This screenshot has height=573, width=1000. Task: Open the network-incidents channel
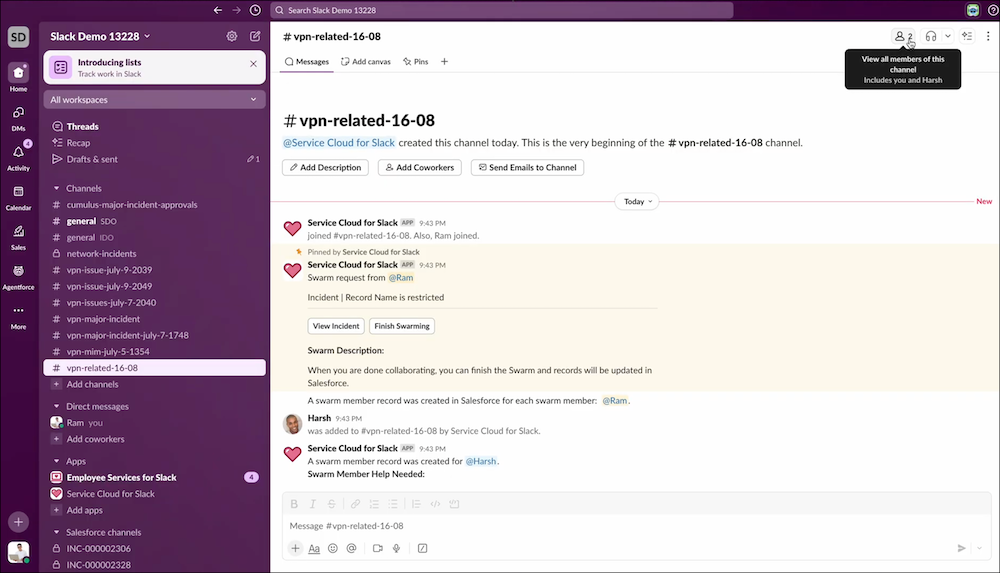[x=154, y=253]
